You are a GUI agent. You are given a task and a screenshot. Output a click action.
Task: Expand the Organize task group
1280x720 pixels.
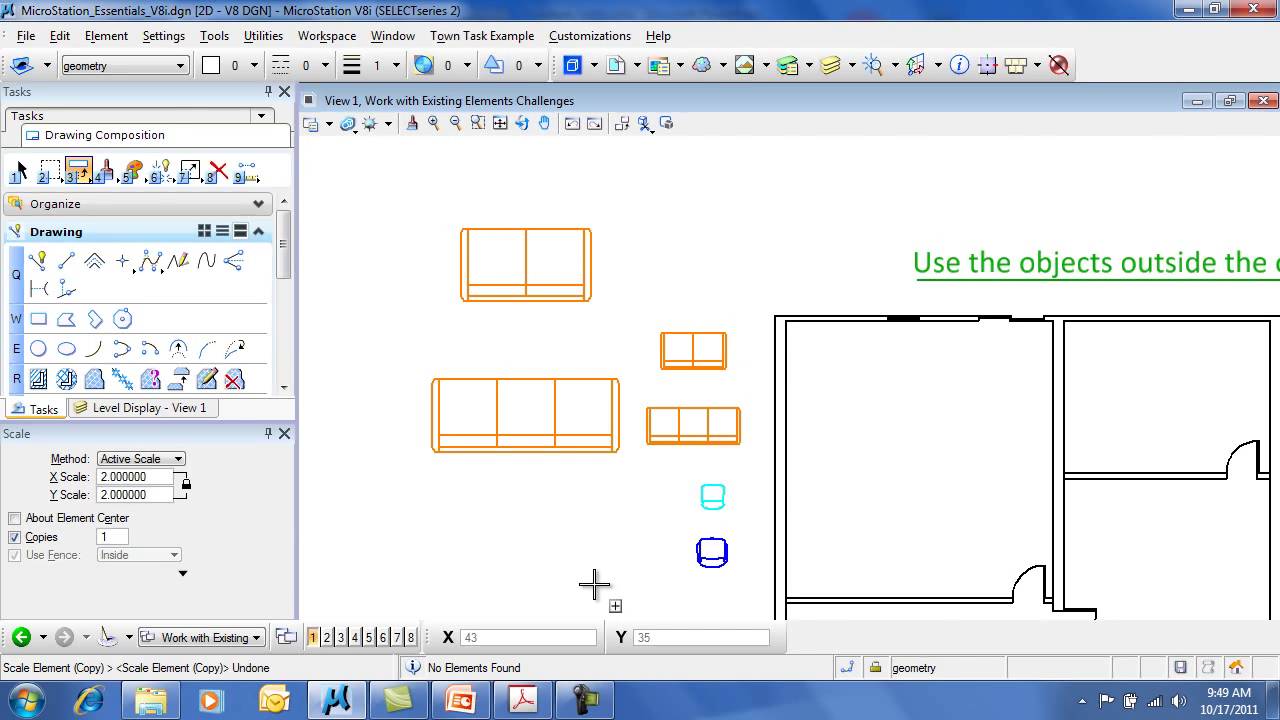258,203
